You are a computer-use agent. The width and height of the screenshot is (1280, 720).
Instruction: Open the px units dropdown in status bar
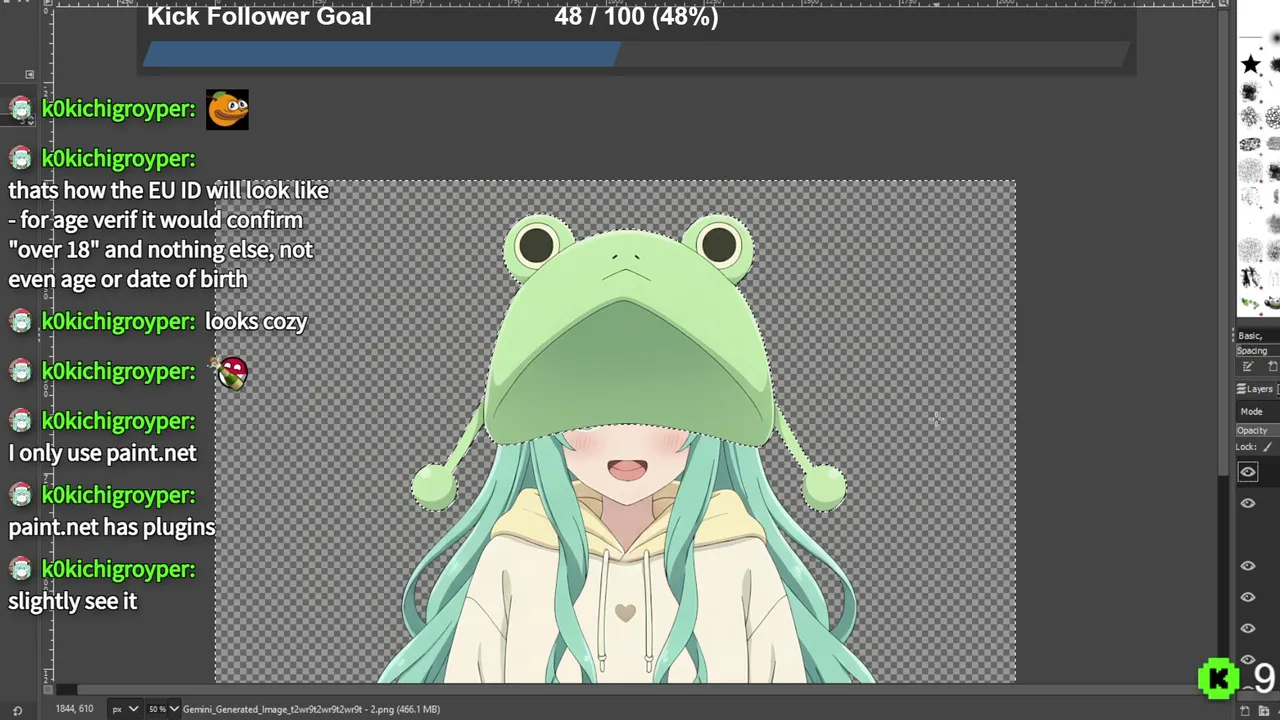tap(124, 709)
